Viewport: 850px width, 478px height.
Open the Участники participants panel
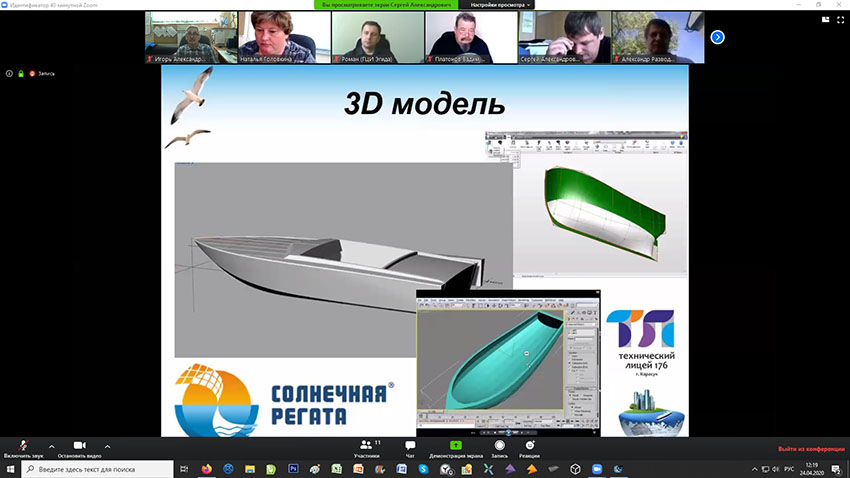coord(366,447)
